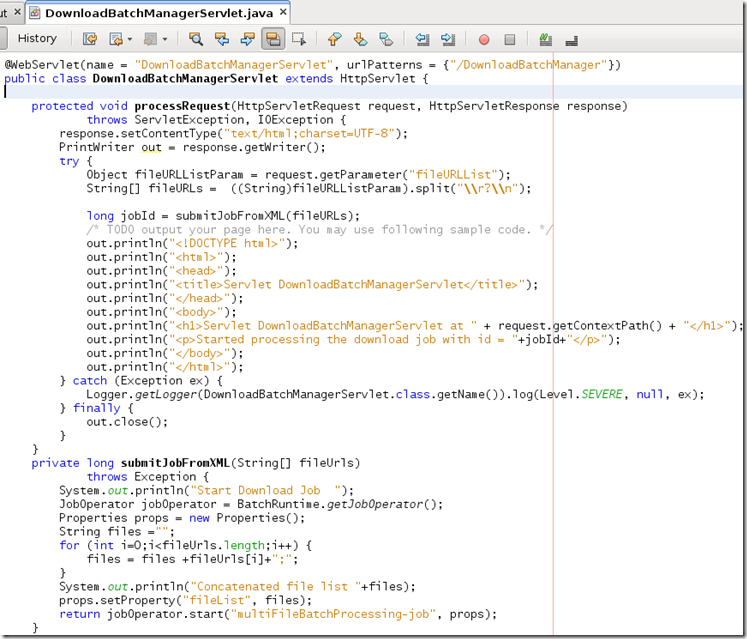
Task: Shift the current line right
Action: 447,39
